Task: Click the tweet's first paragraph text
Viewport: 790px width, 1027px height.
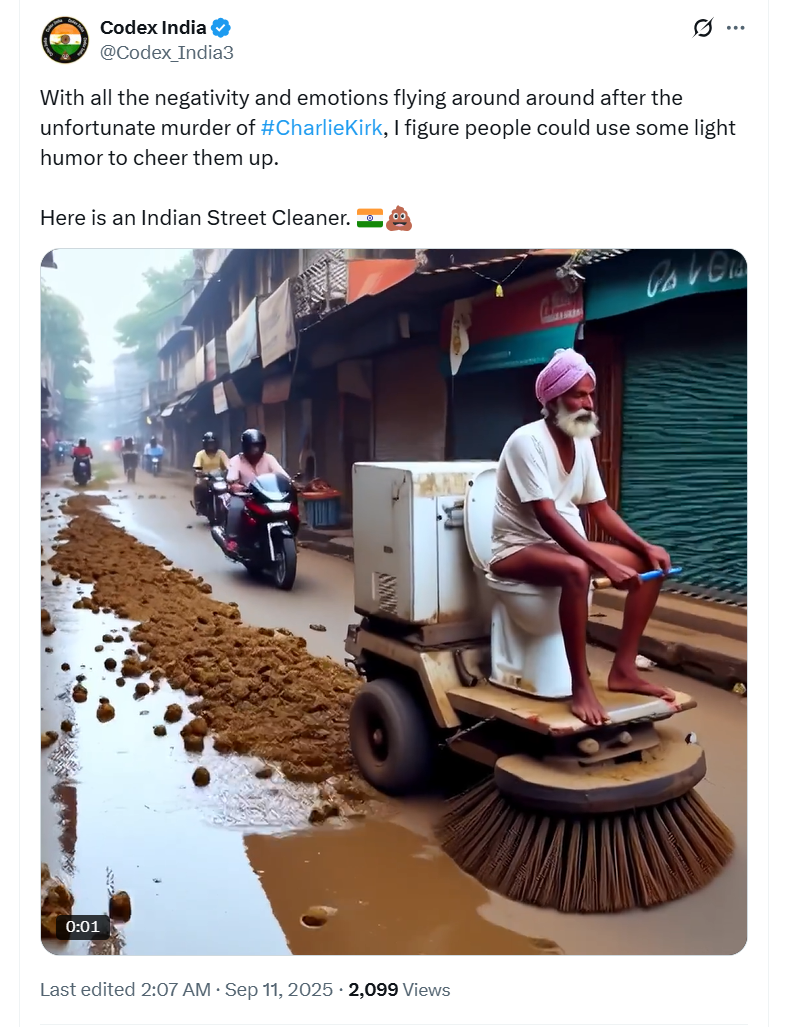Action: click(388, 128)
